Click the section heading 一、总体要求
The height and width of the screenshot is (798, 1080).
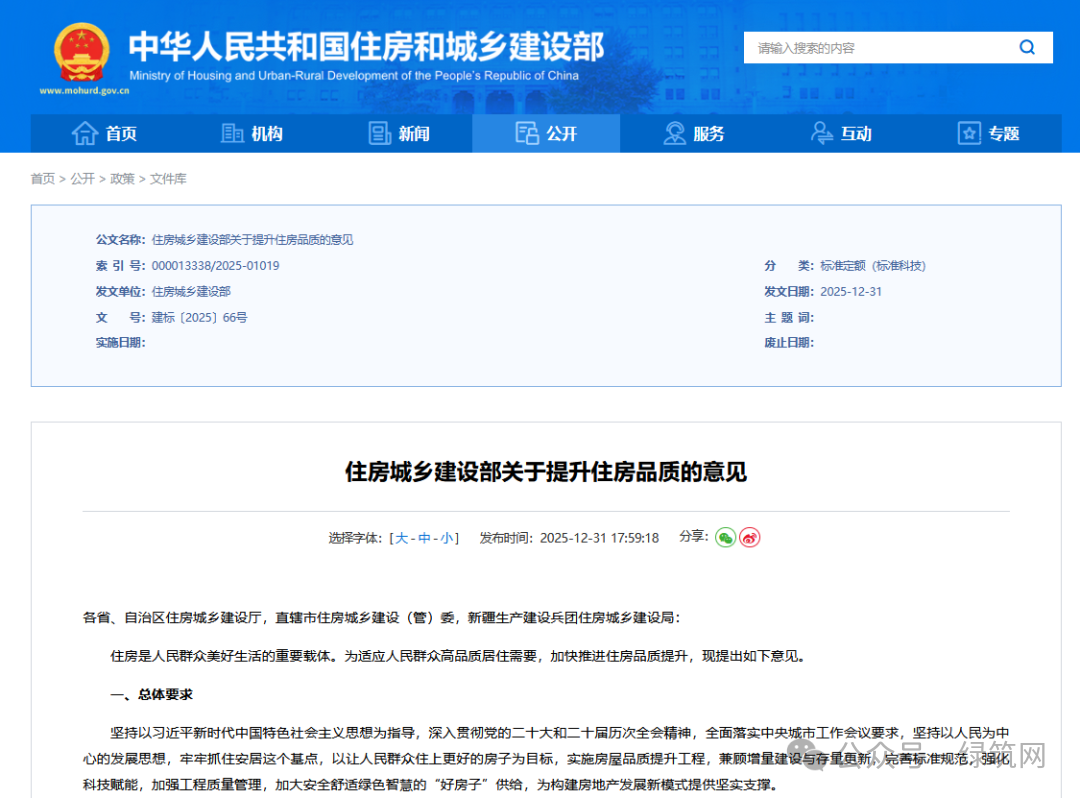point(152,694)
